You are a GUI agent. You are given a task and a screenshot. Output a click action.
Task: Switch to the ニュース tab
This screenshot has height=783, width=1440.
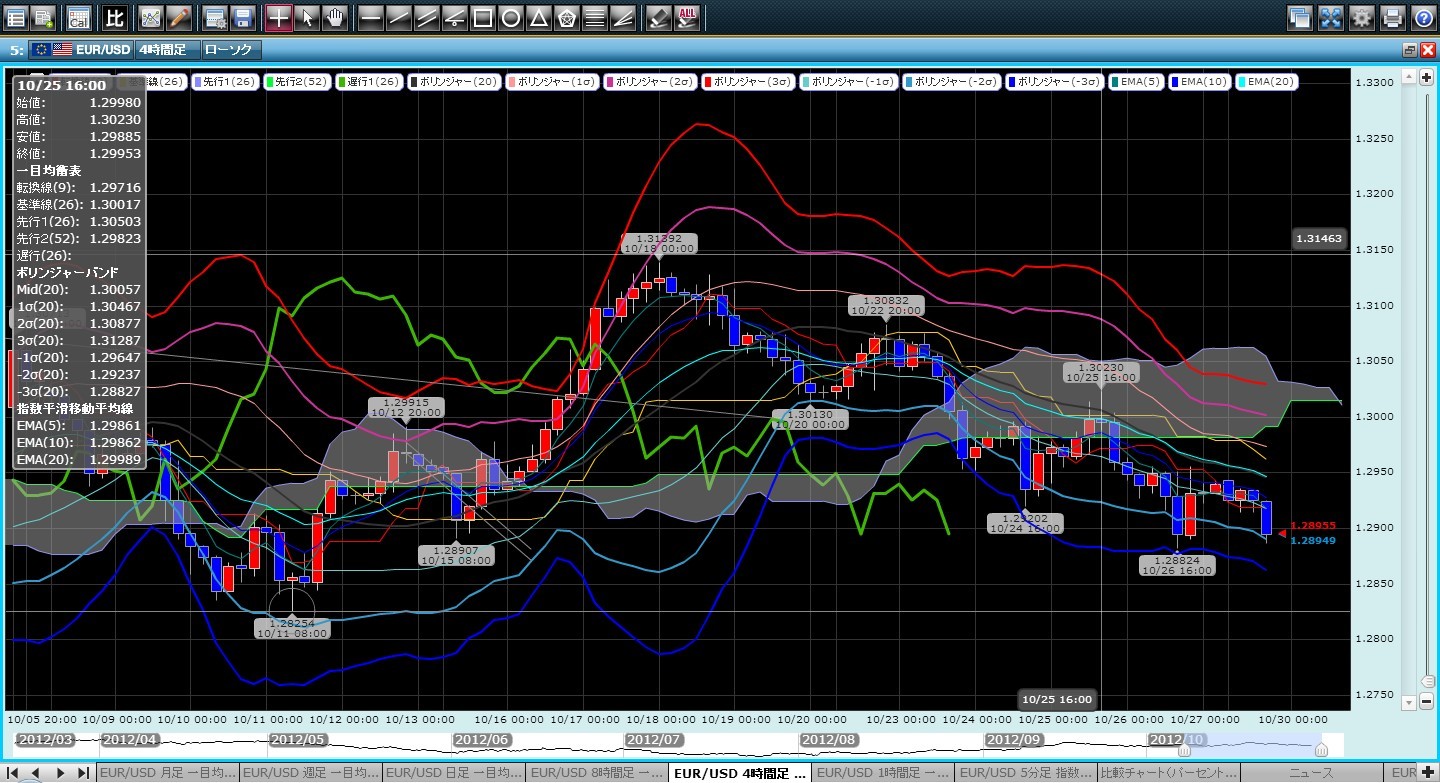point(1311,773)
